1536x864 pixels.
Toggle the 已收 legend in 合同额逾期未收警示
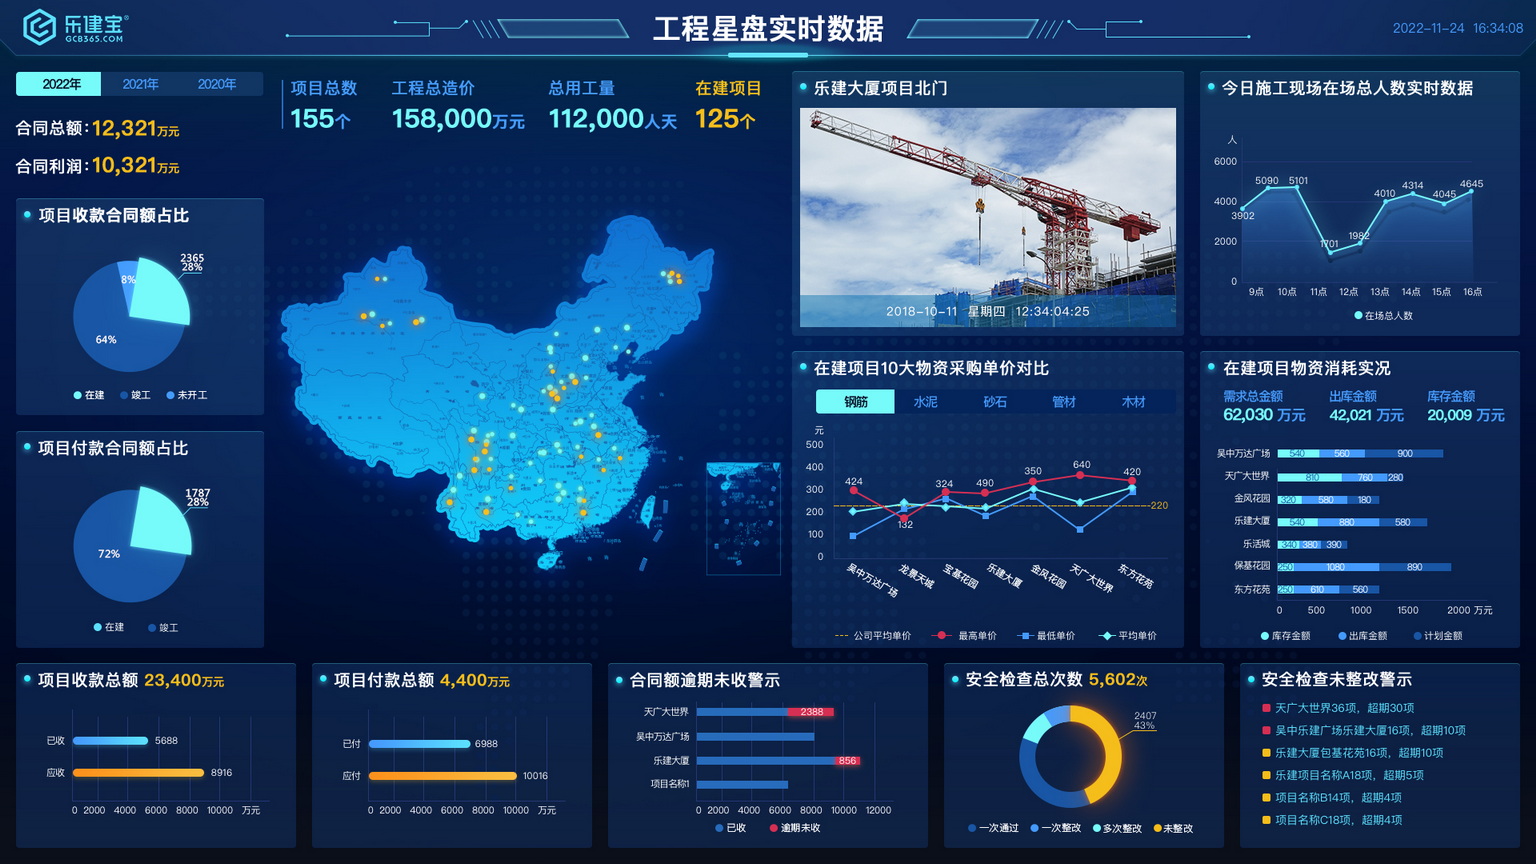pos(730,828)
